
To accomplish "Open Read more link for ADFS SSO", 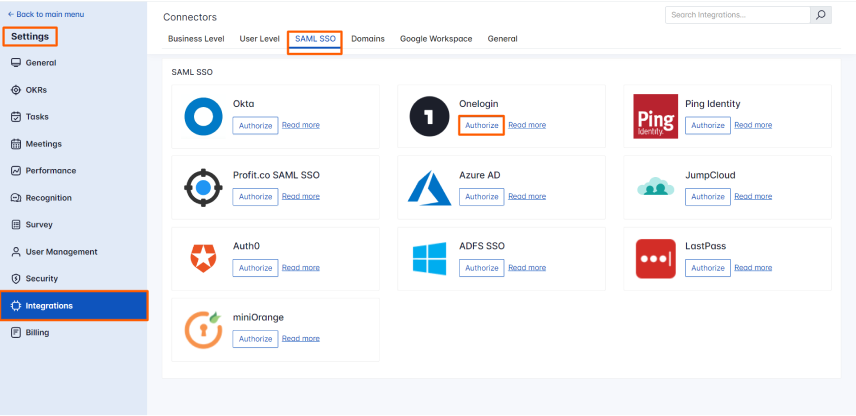I will [x=527, y=268].
